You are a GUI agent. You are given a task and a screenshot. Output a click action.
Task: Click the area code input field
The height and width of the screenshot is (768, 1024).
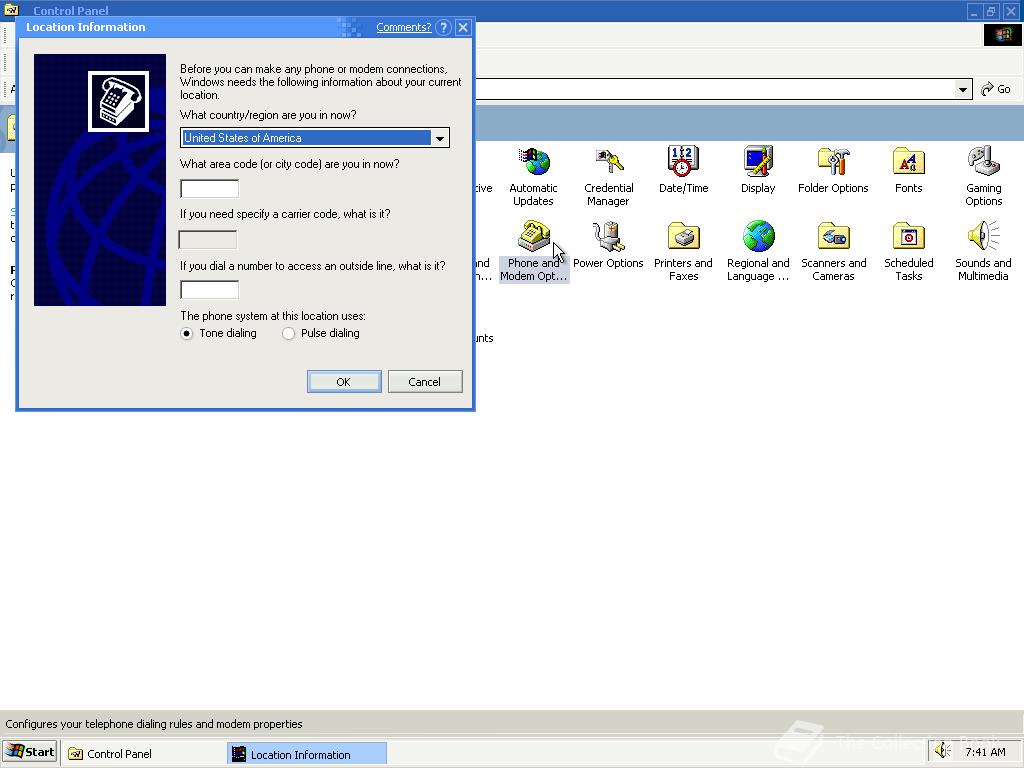click(x=210, y=189)
